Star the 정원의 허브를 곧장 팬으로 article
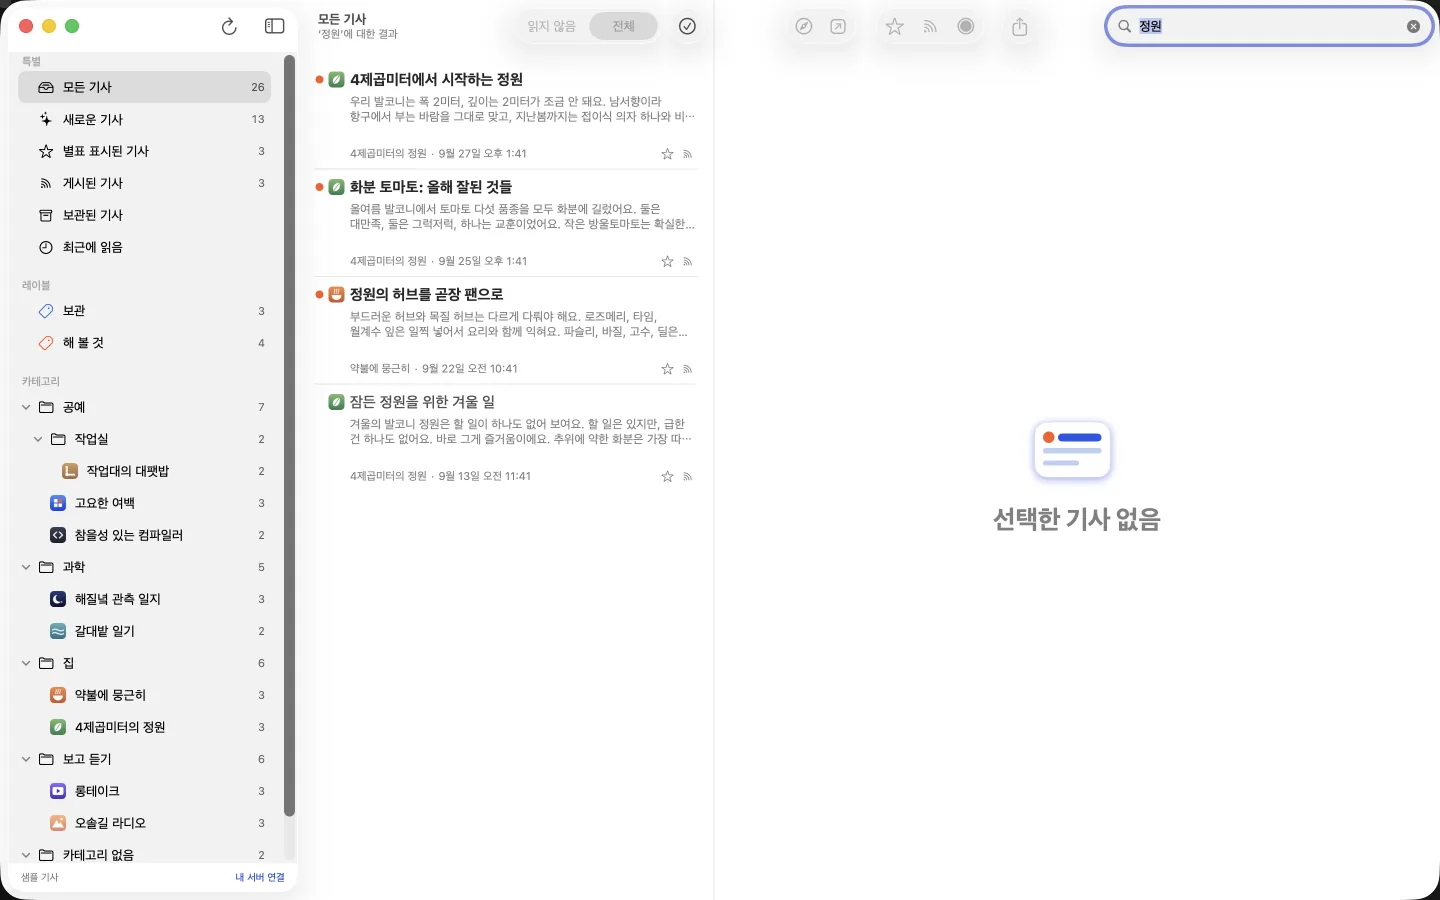This screenshot has width=1440, height=900. 667,369
